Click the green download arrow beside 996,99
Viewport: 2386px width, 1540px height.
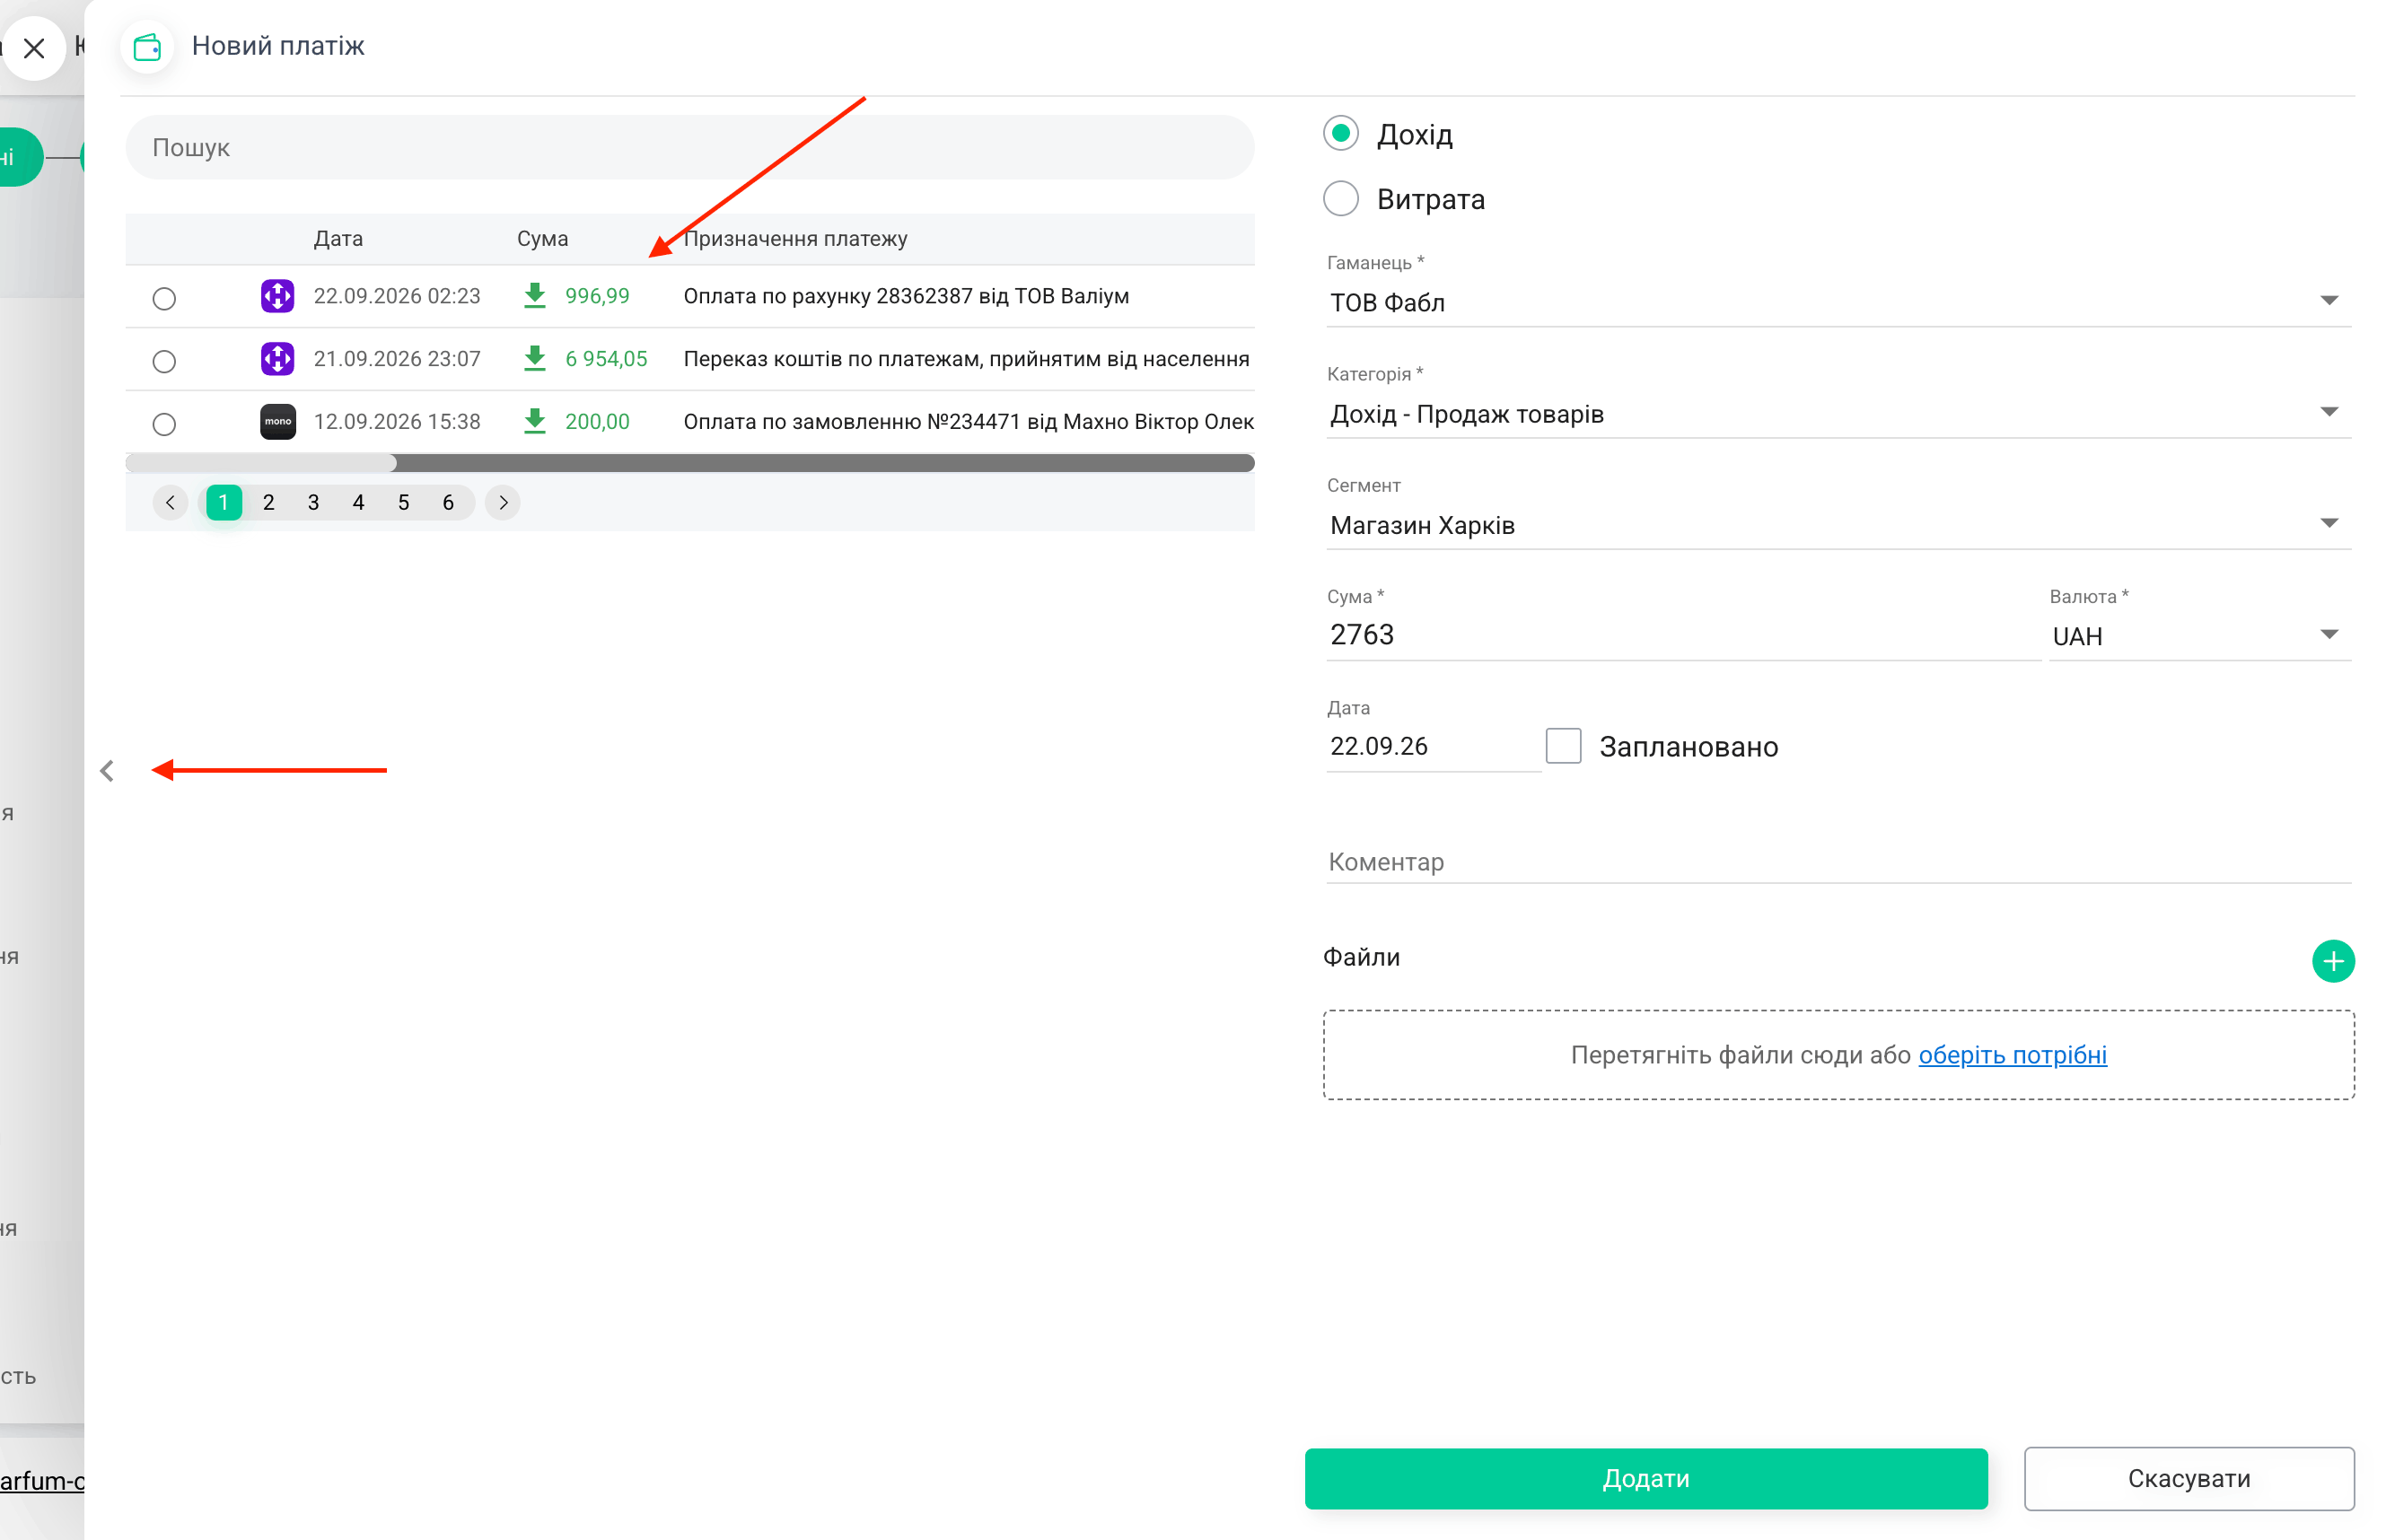pos(535,295)
